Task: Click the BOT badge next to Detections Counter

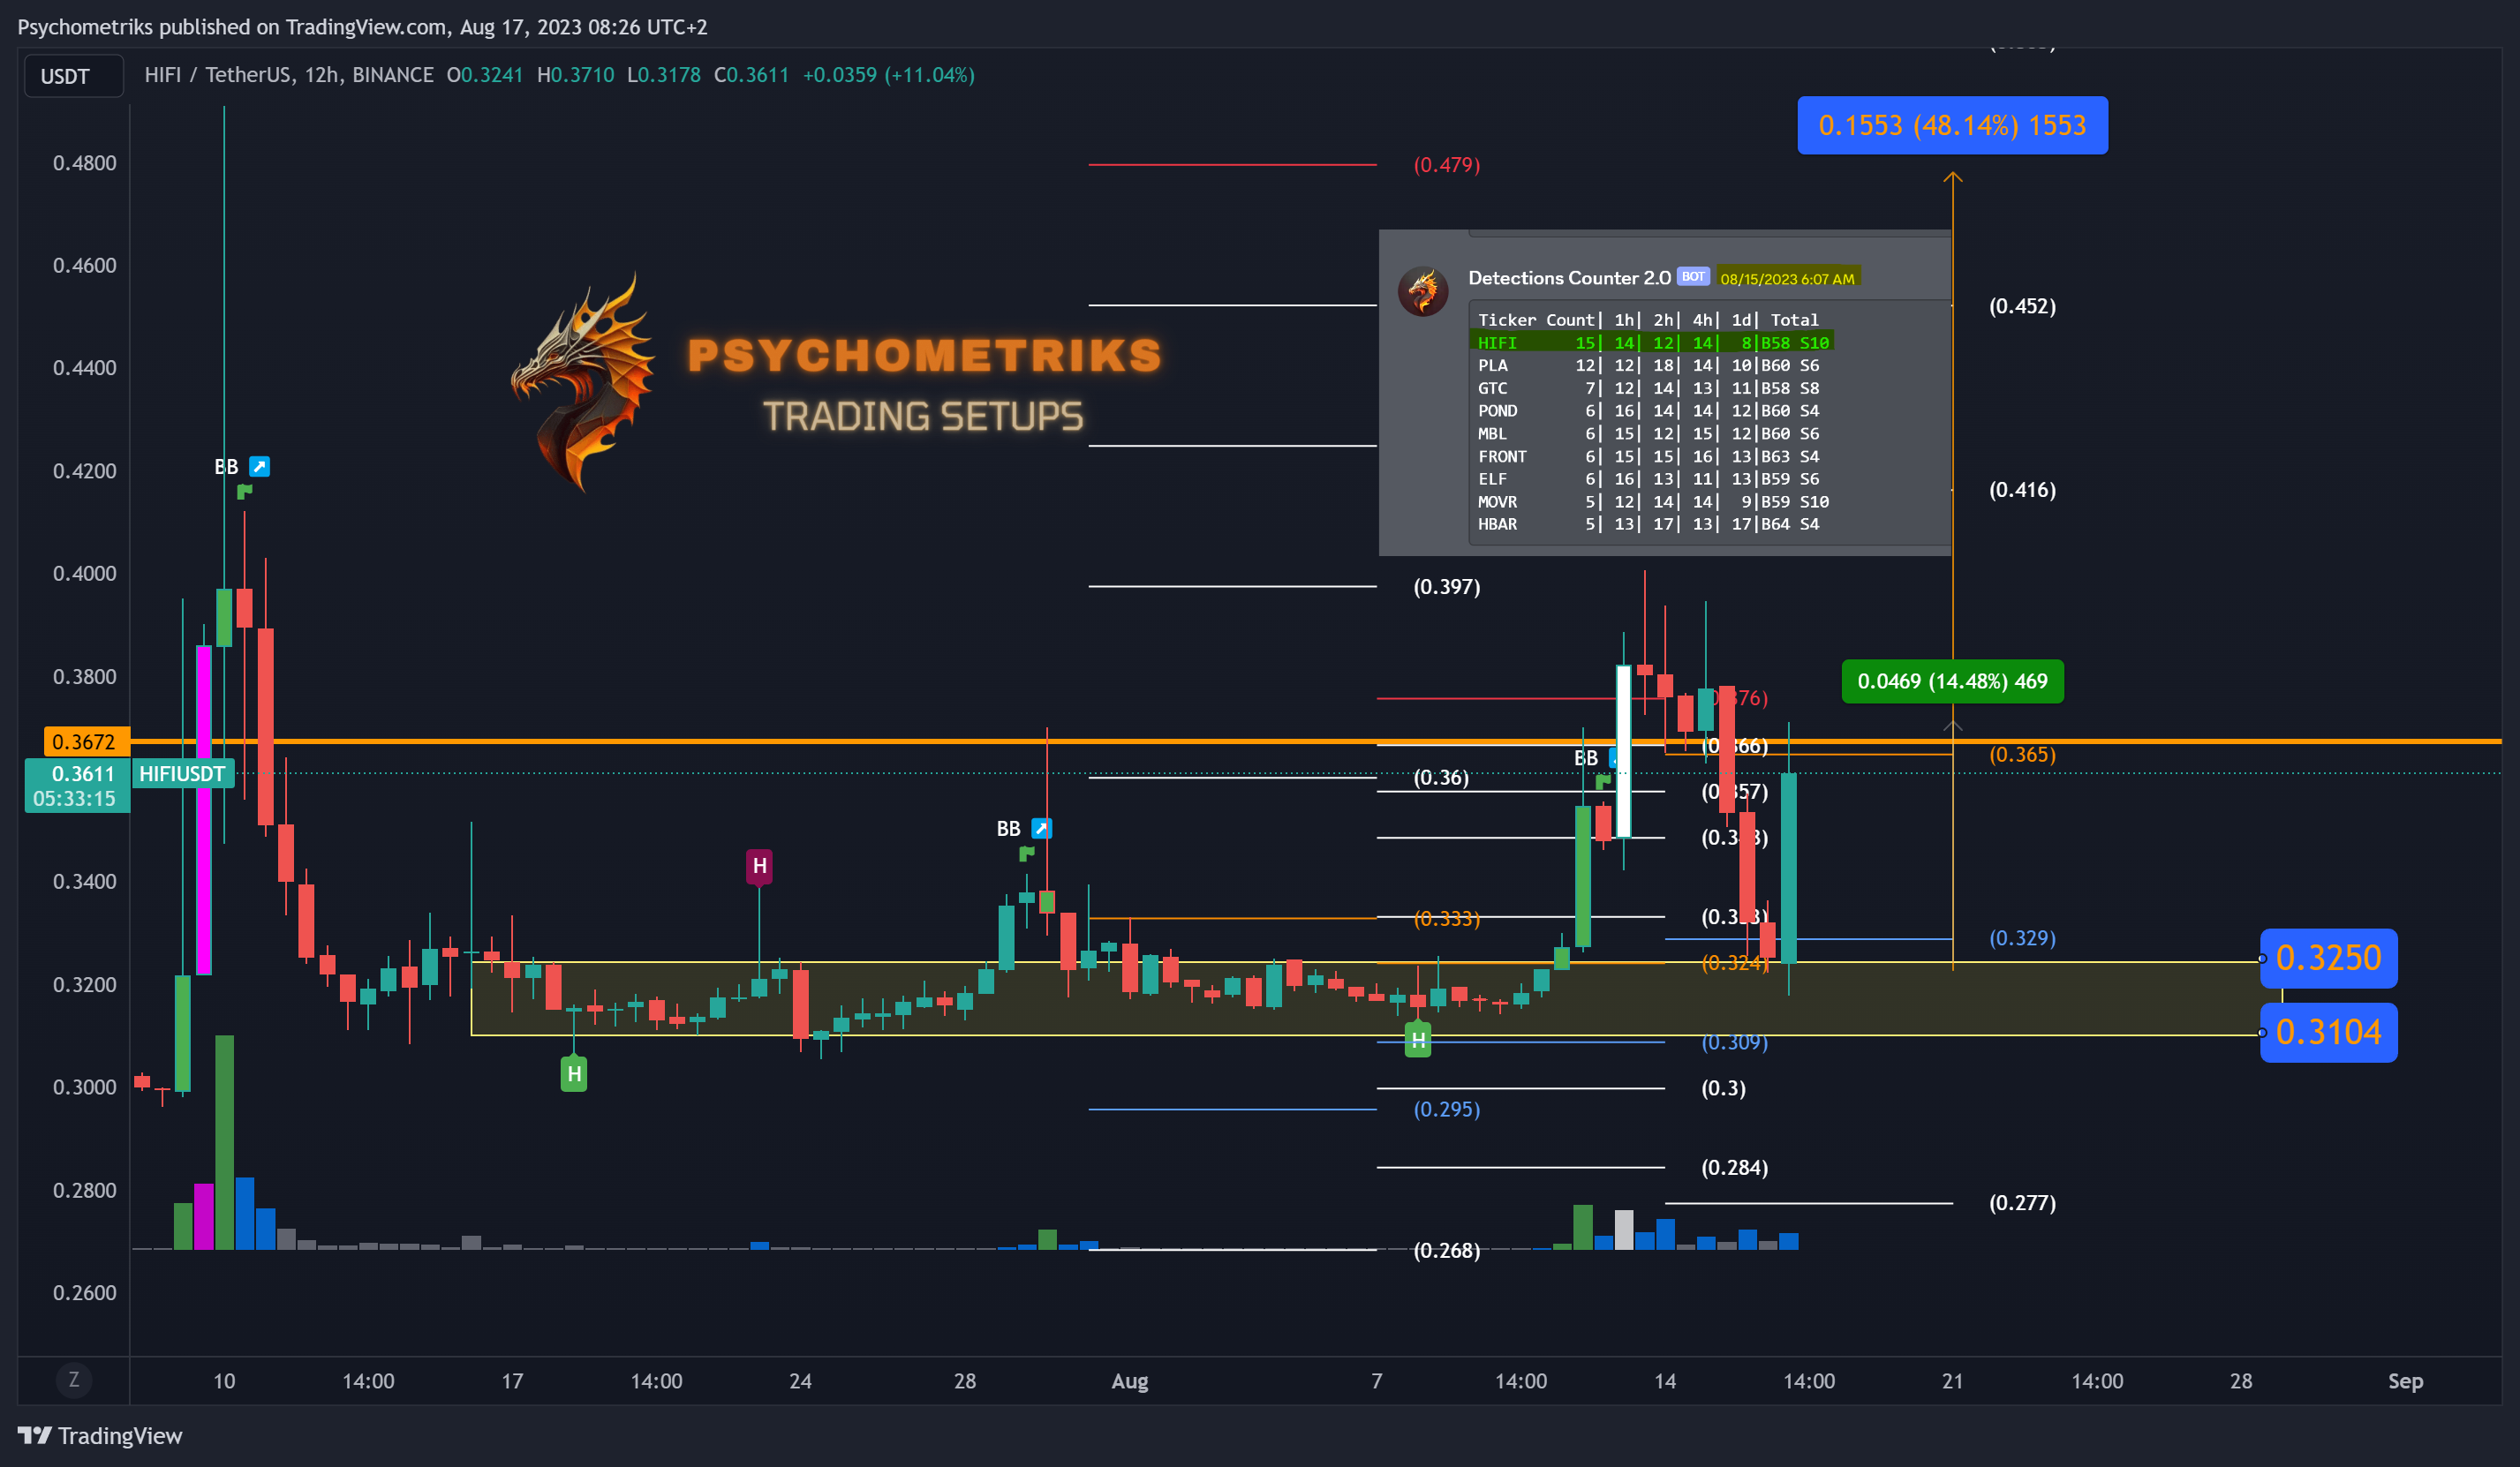Action: tap(1693, 277)
